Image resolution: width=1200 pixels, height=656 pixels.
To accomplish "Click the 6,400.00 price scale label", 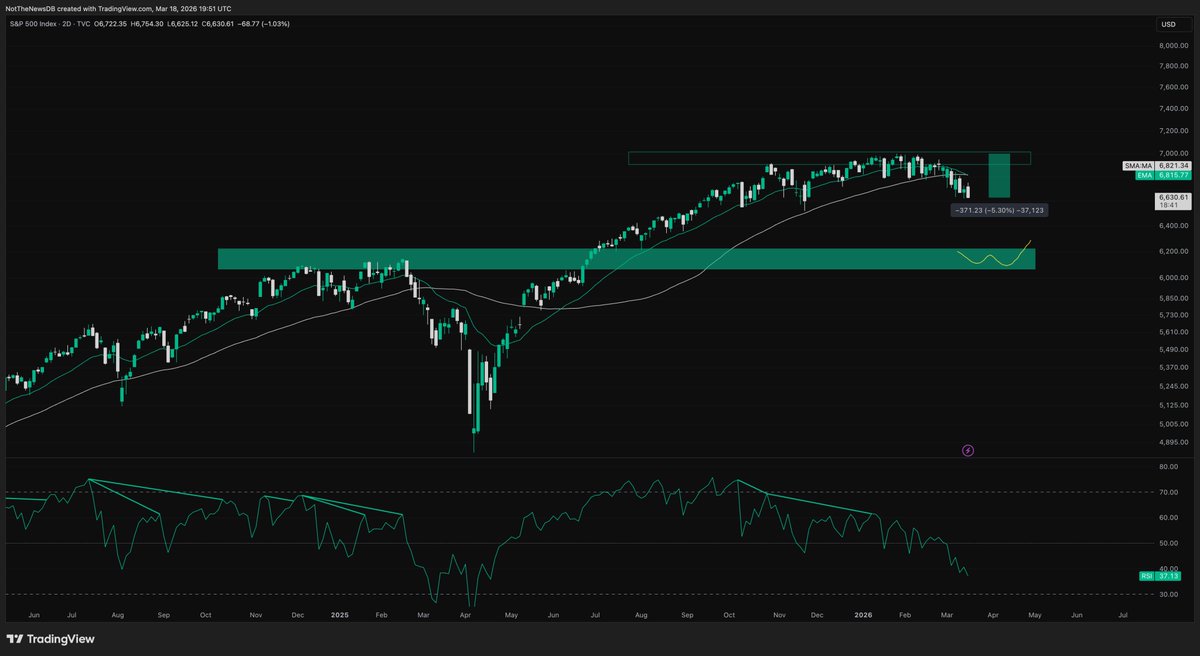I will pos(1175,228).
